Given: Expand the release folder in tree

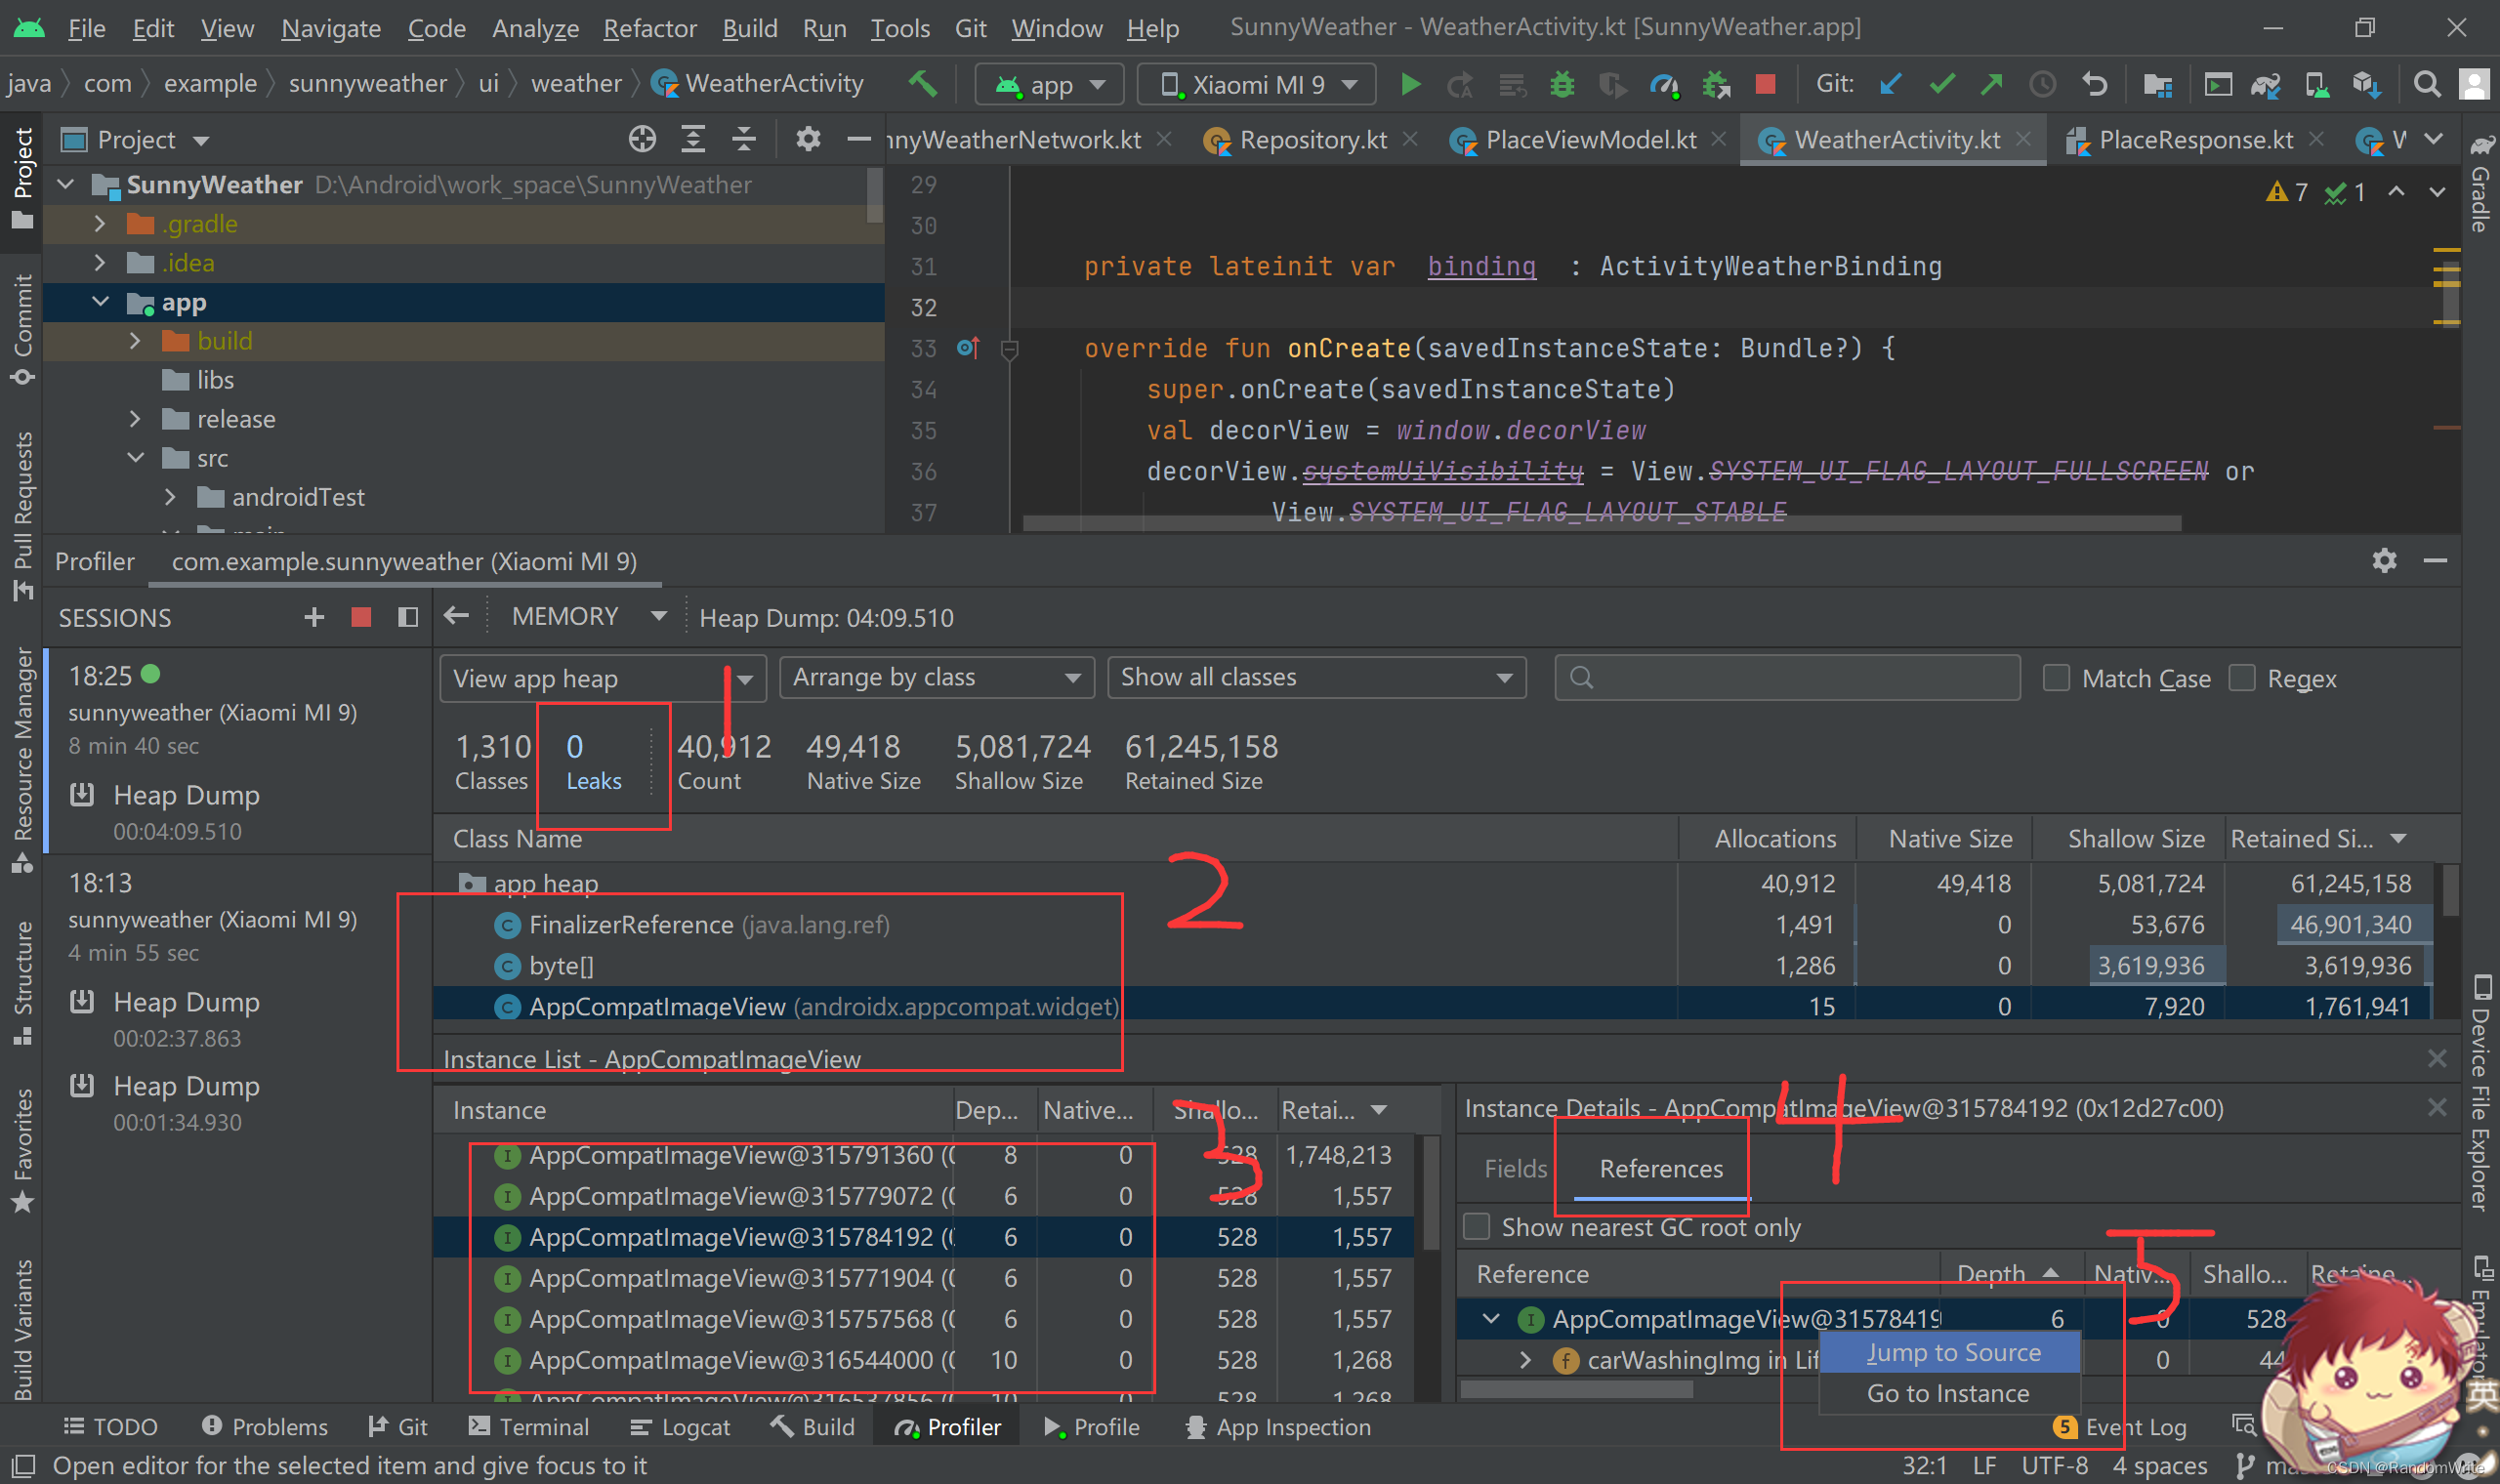Looking at the screenshot, I should click(x=136, y=419).
